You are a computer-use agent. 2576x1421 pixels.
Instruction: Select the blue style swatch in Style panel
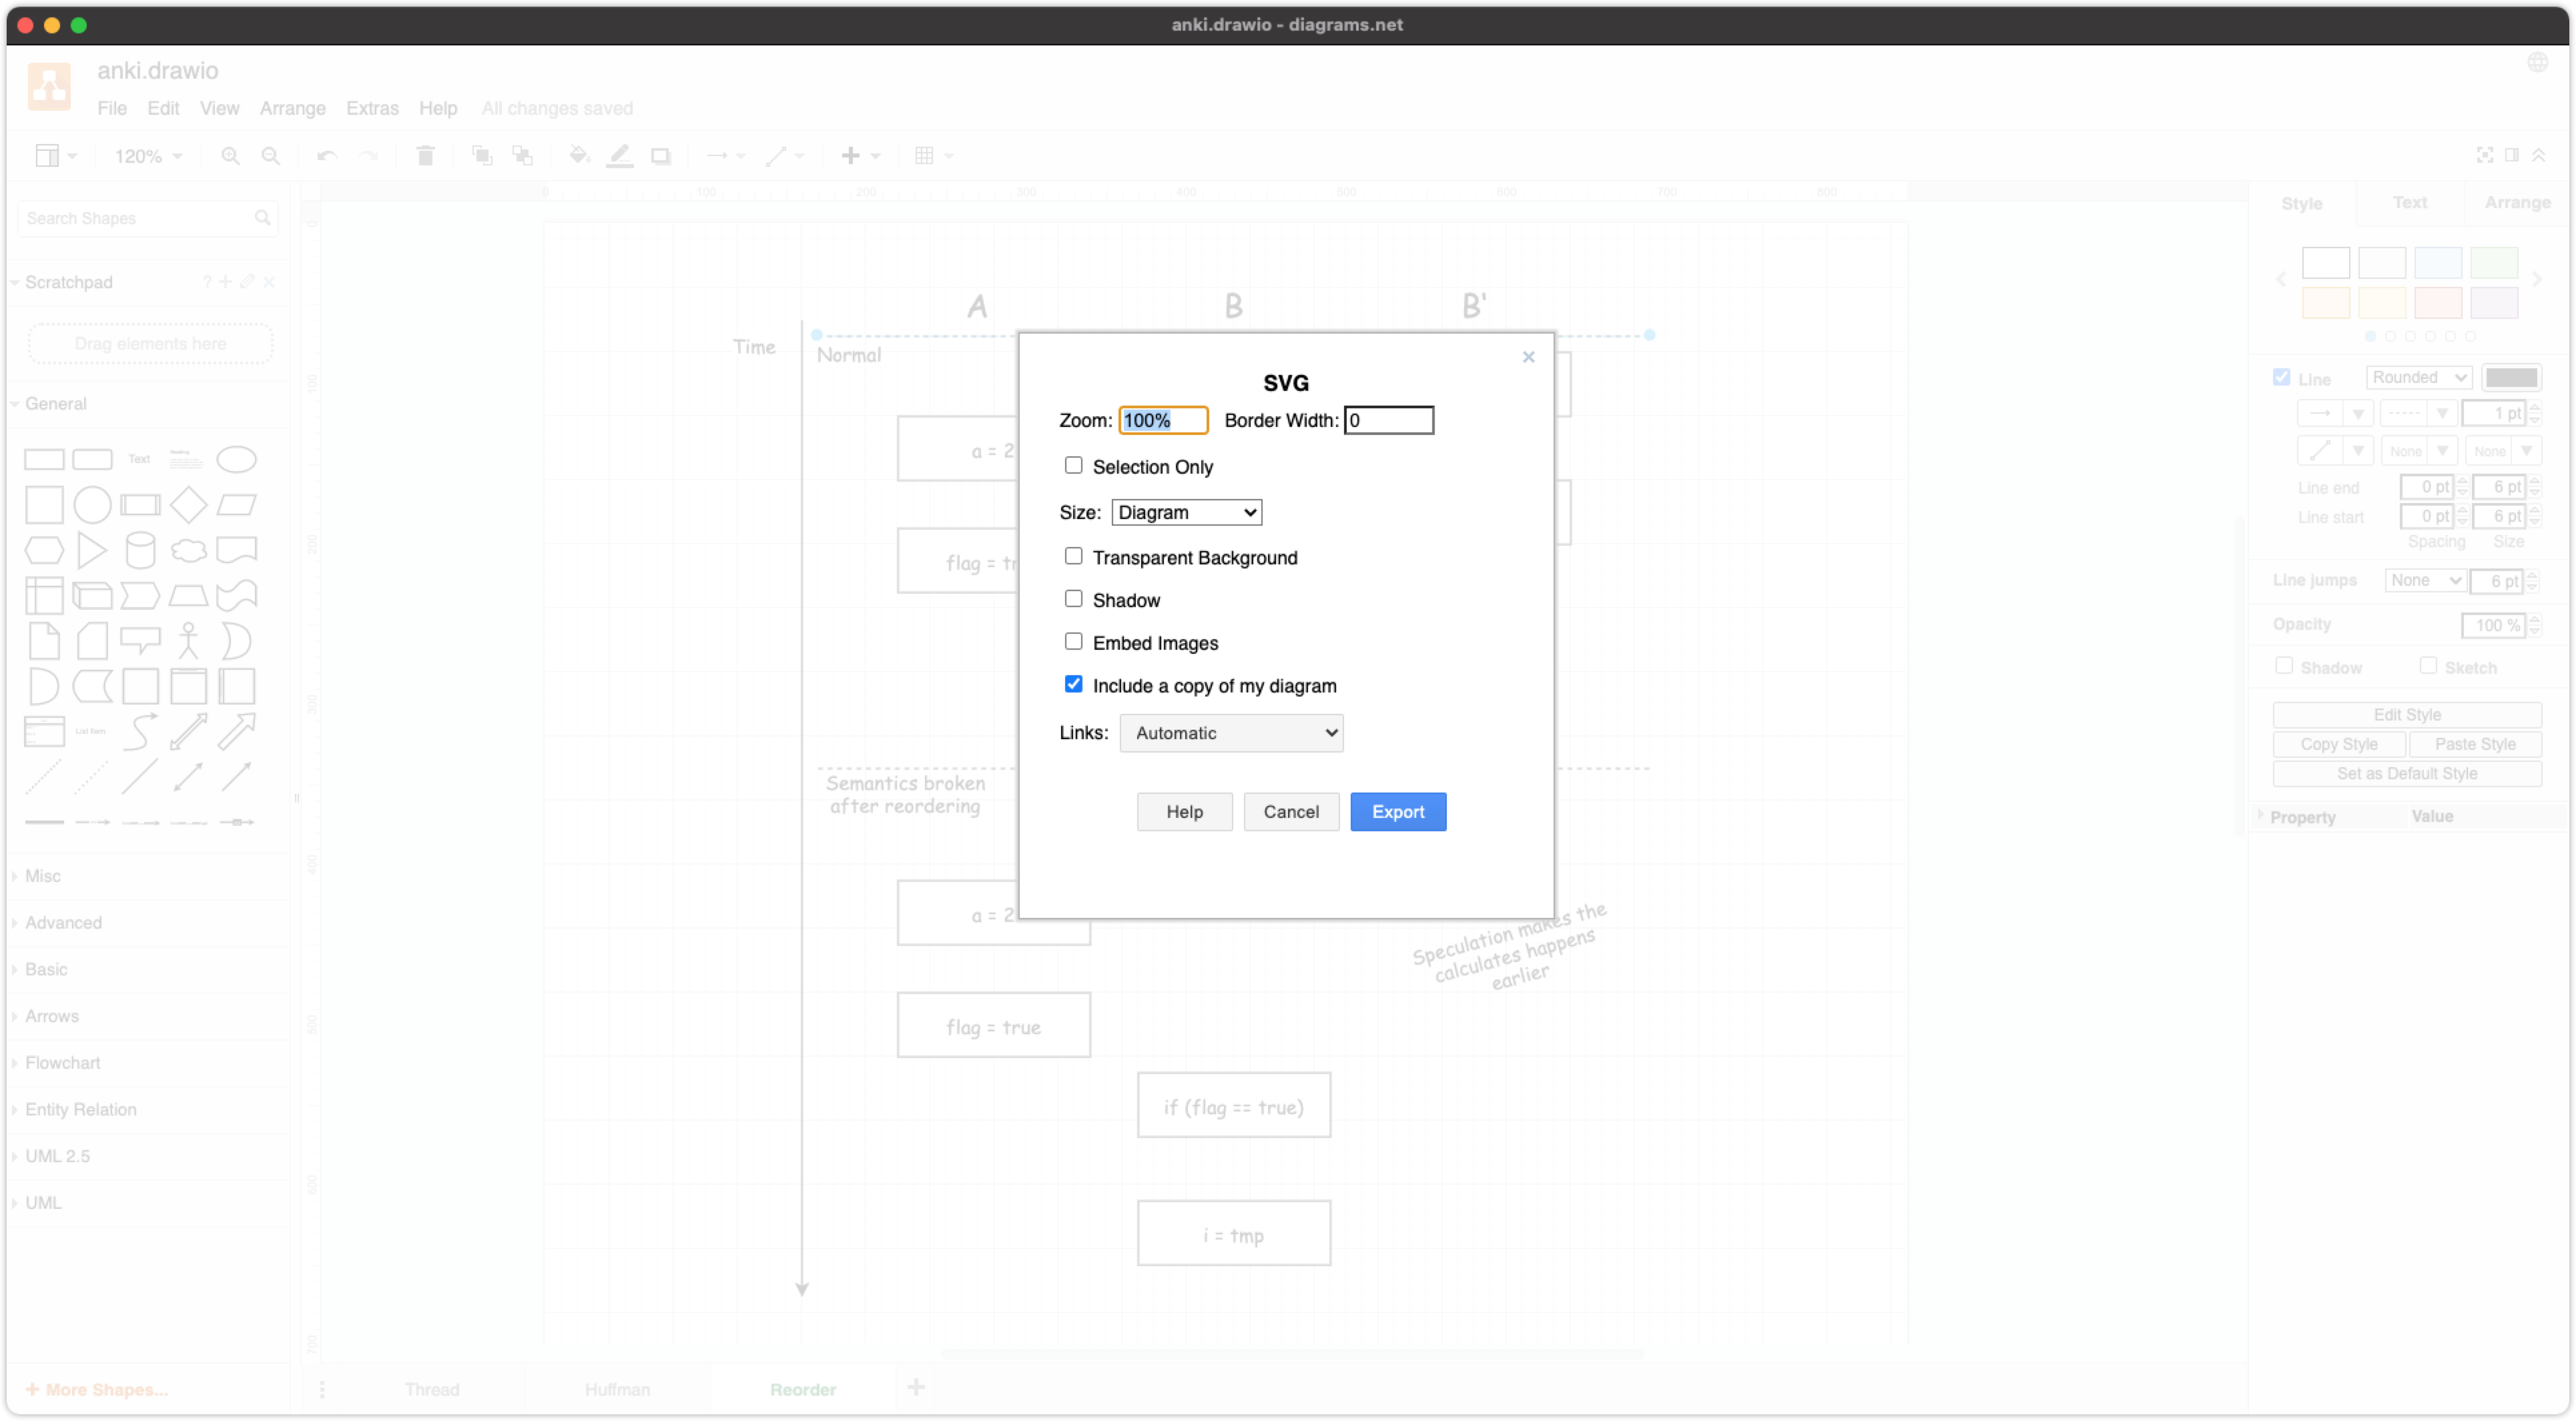(x=2437, y=262)
